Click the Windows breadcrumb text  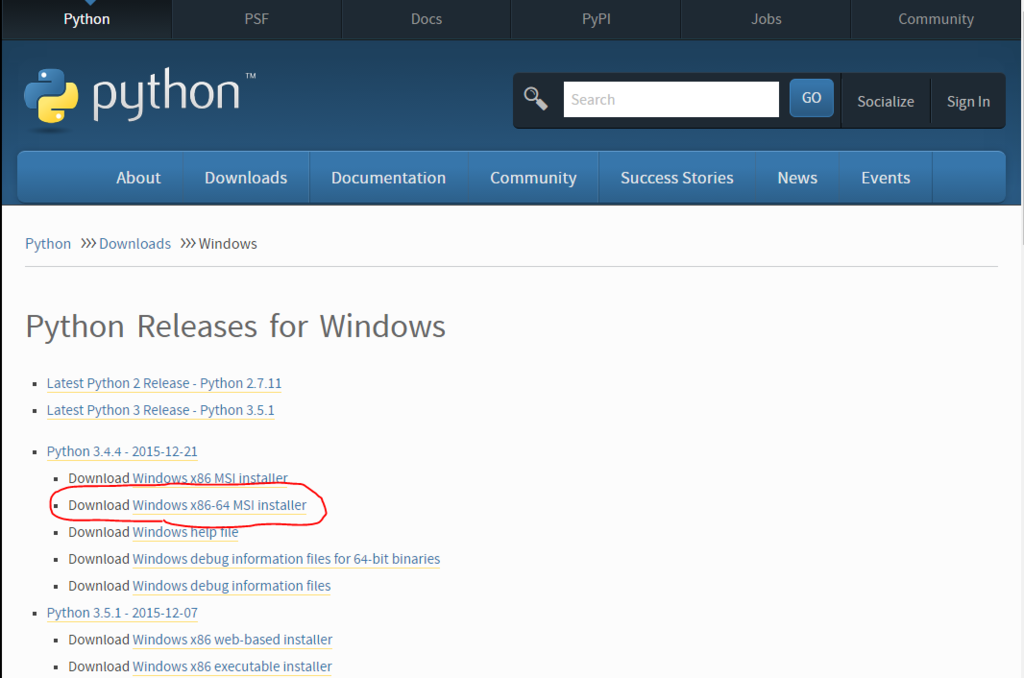coord(227,244)
